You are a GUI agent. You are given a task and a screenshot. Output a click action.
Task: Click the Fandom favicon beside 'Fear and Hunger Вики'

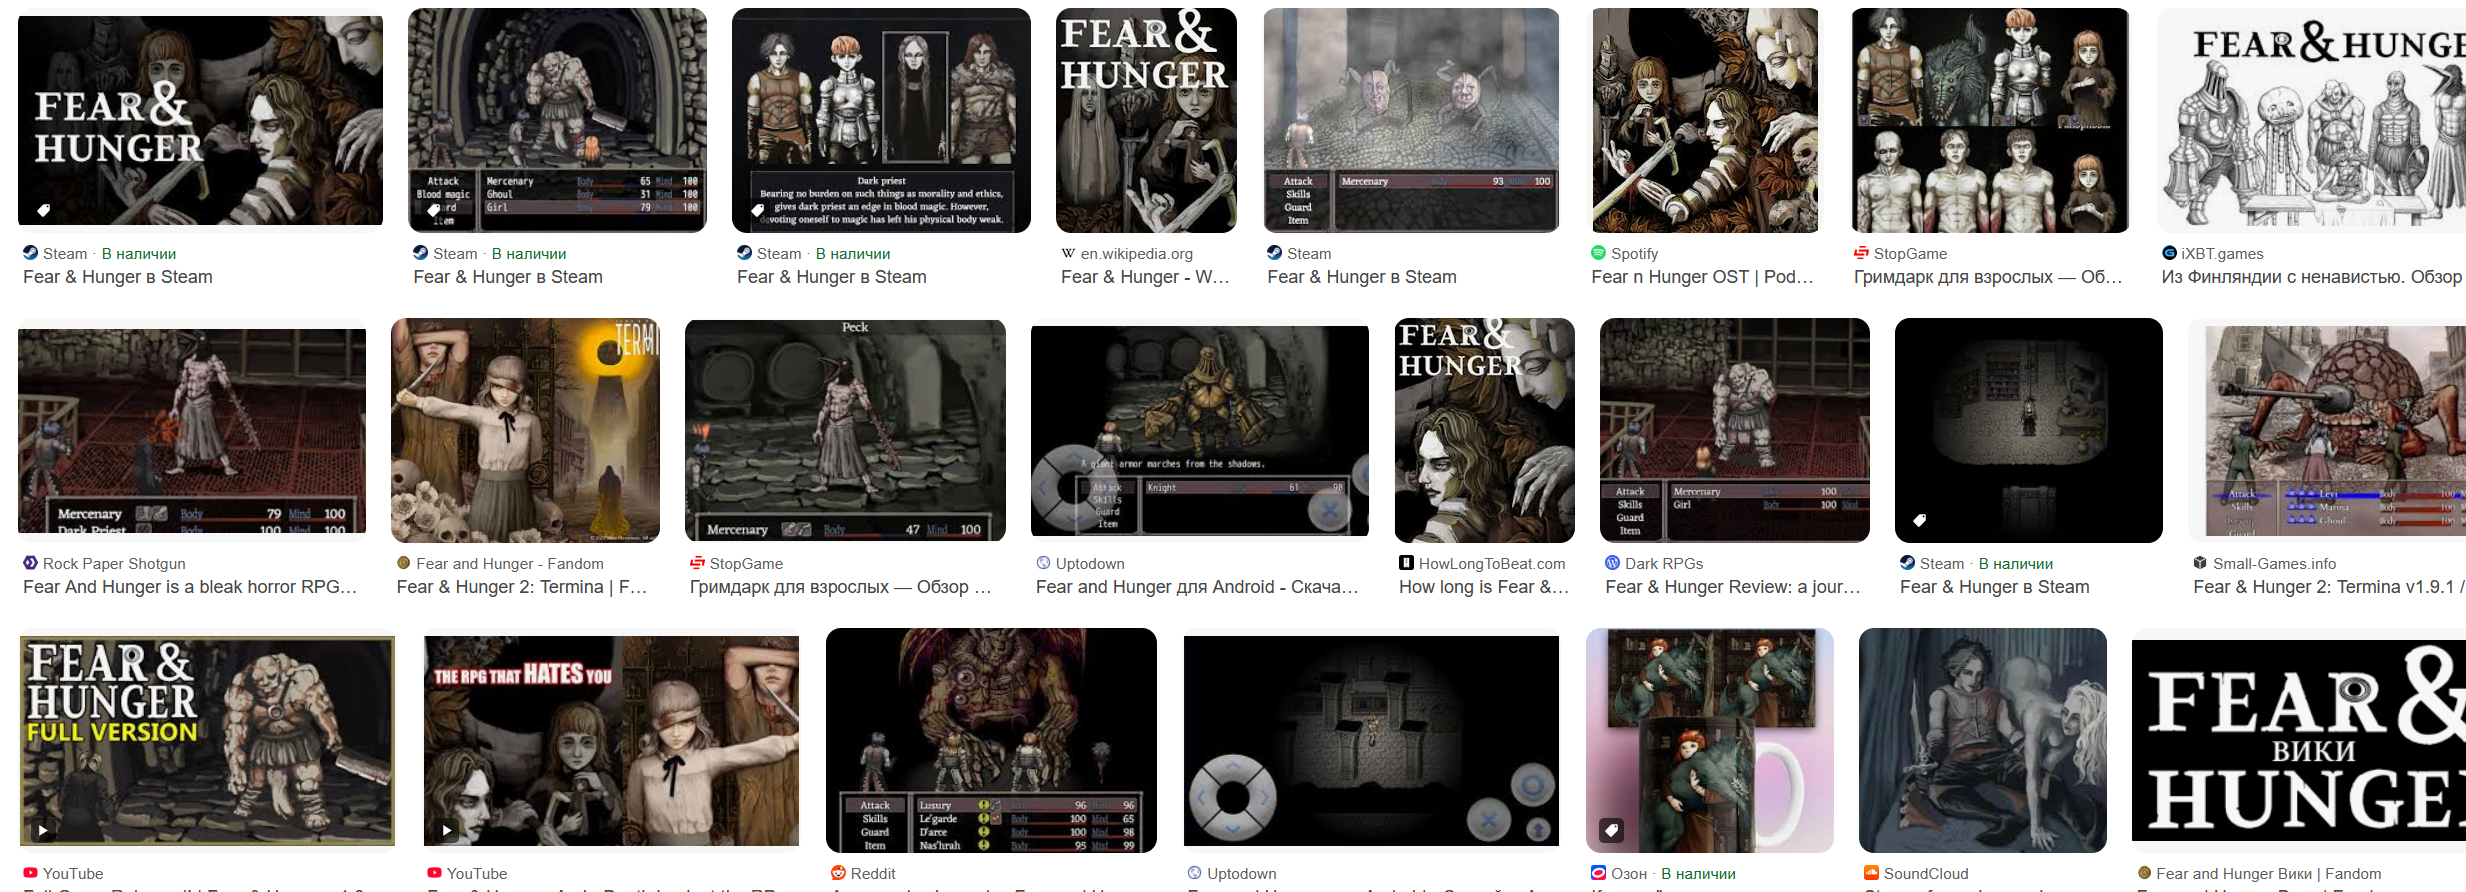tap(2144, 873)
